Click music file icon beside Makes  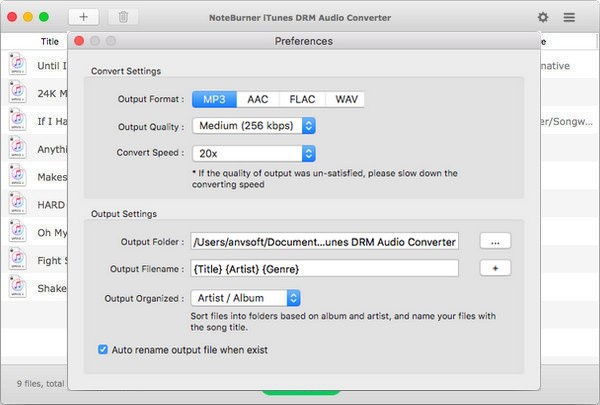click(18, 175)
